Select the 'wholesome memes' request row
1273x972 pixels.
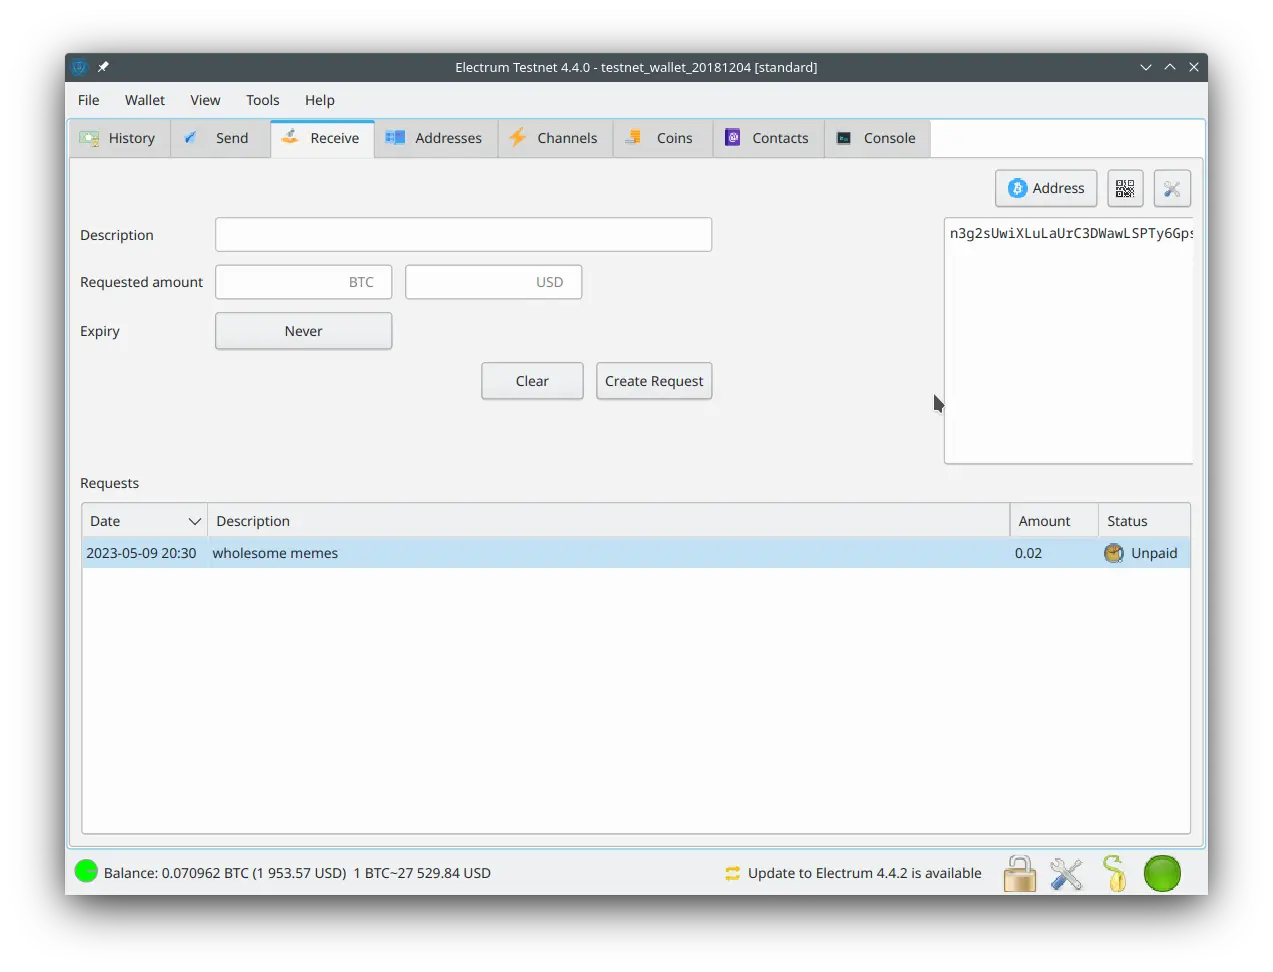[x=636, y=553]
